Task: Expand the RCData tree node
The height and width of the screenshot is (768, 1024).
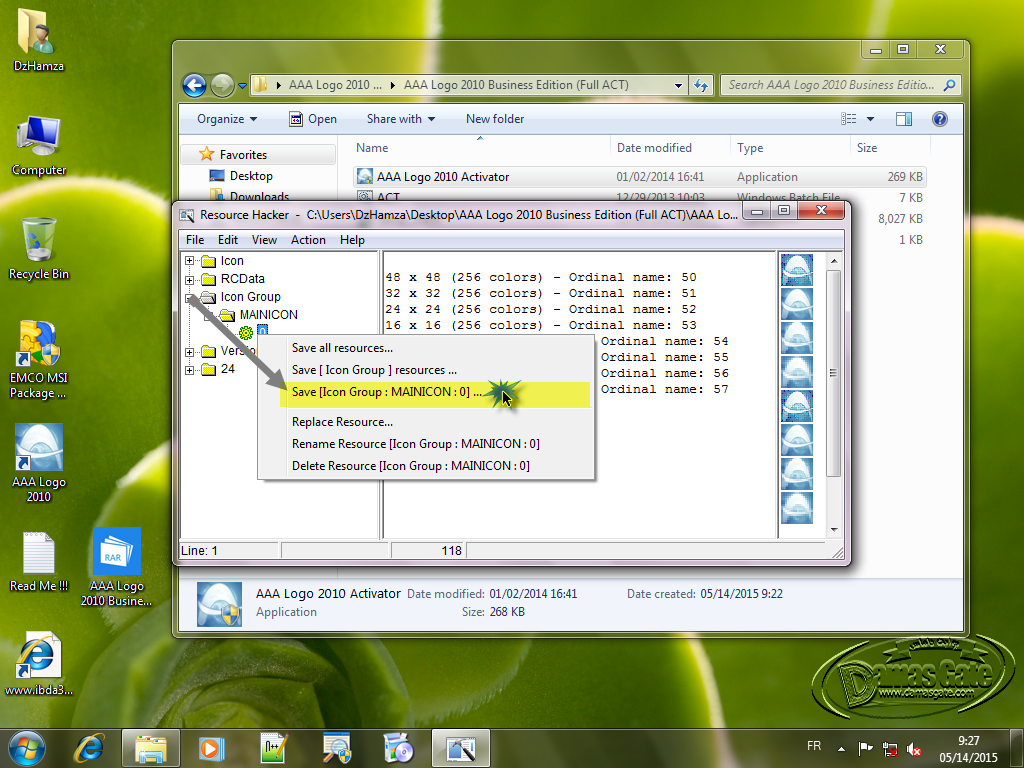Action: (189, 280)
